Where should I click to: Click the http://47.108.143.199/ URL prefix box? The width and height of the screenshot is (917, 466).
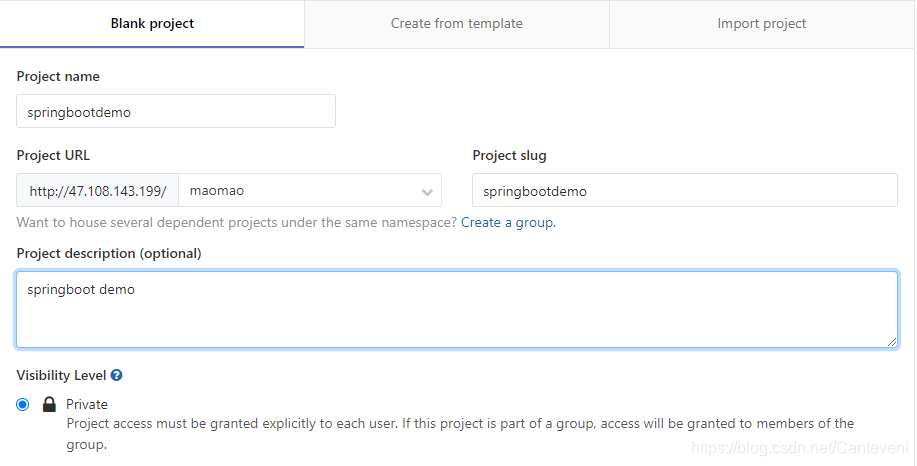tap(97, 190)
